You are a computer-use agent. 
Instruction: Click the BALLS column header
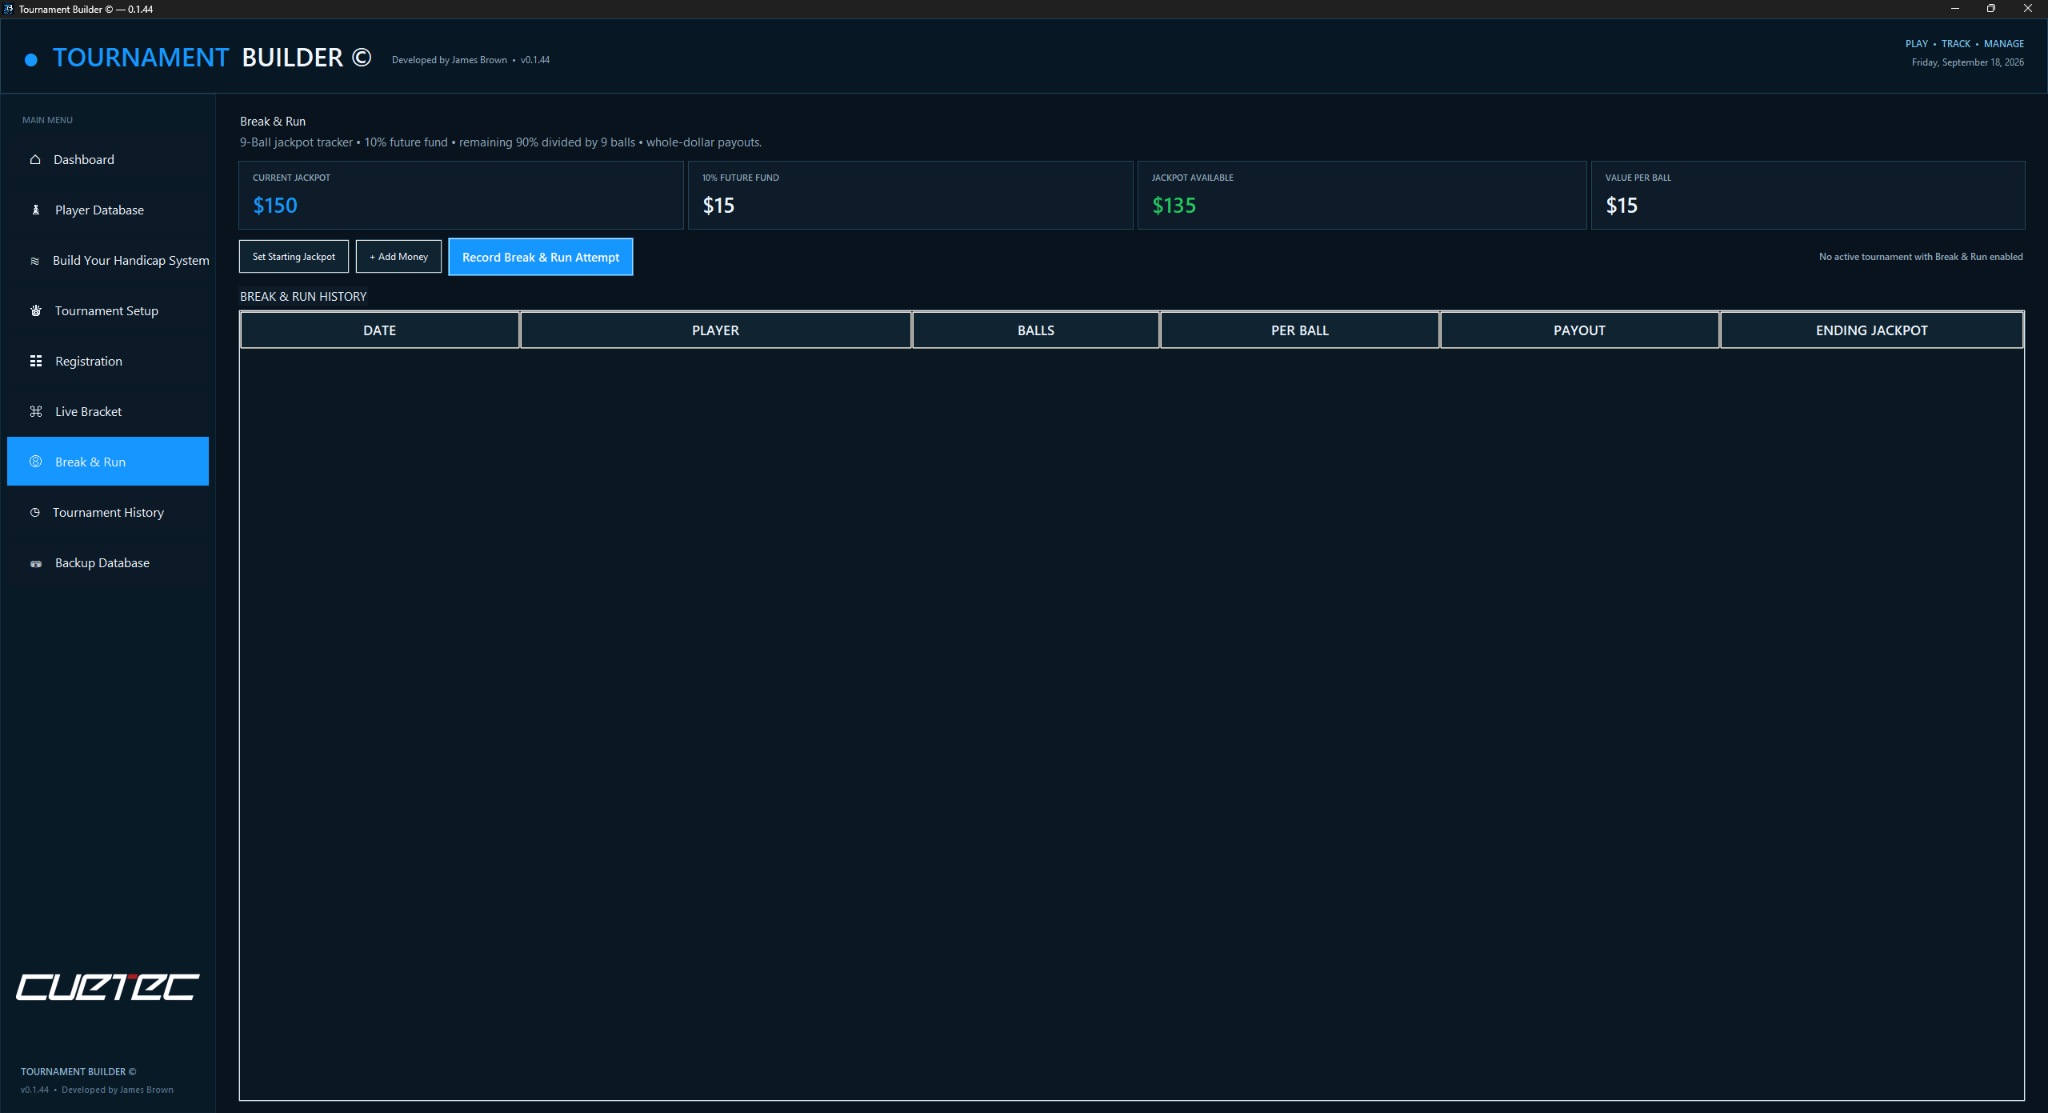point(1036,330)
